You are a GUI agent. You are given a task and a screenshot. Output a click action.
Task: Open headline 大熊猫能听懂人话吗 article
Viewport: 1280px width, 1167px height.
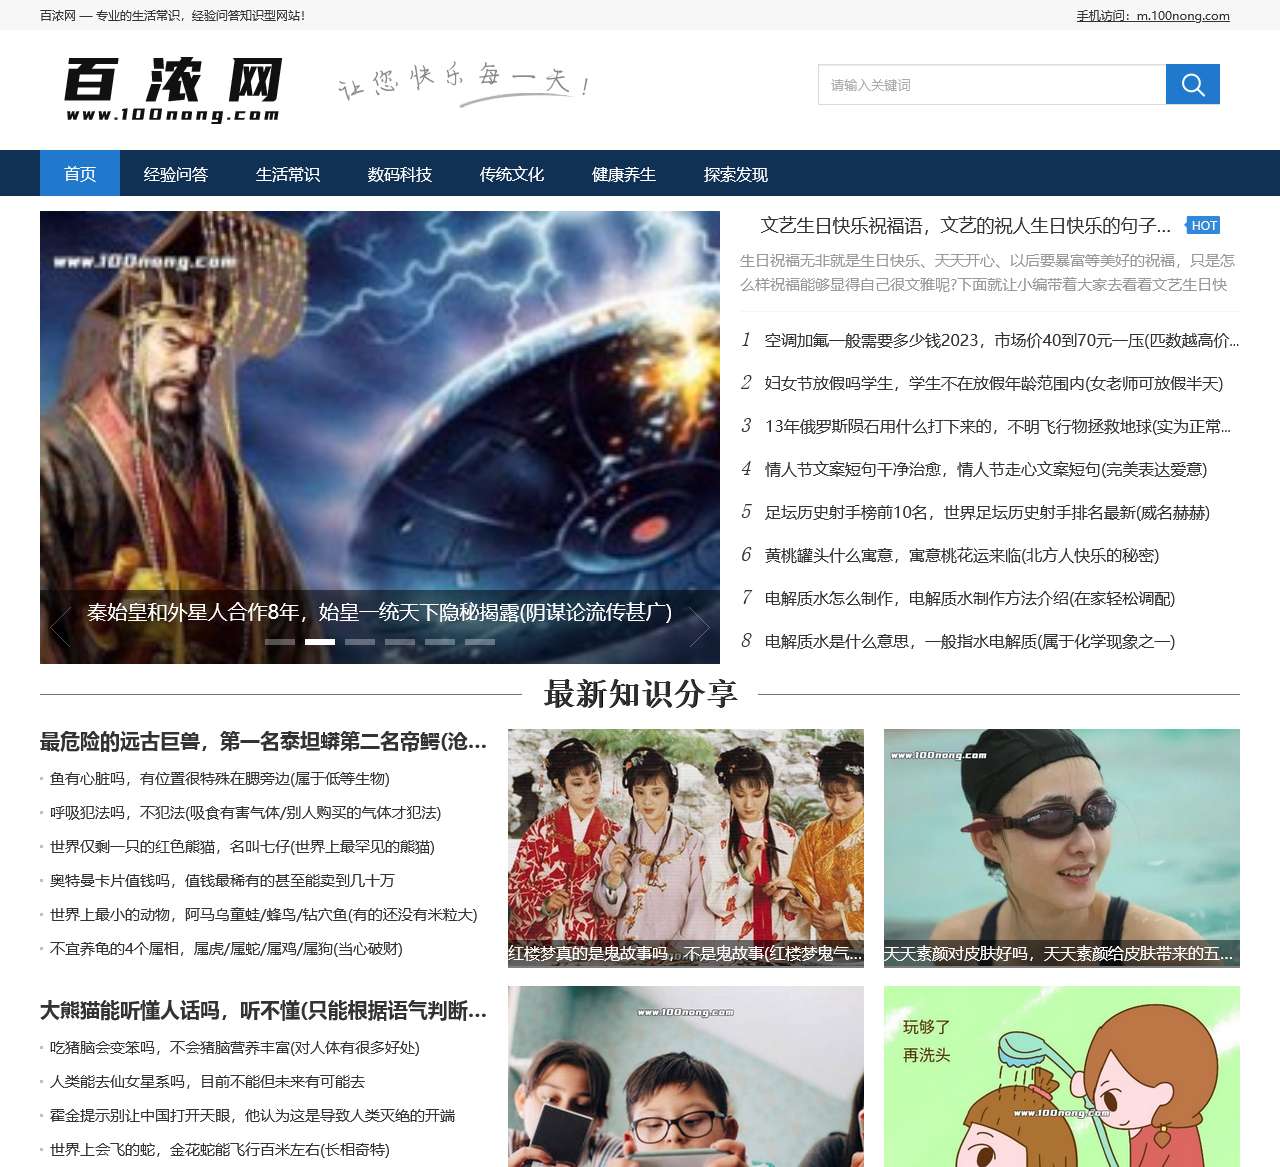pos(264,1011)
